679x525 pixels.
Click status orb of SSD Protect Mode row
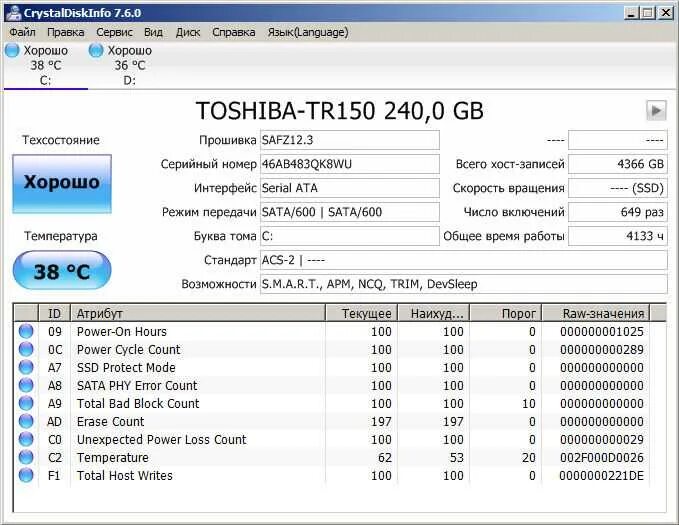click(x=26, y=367)
